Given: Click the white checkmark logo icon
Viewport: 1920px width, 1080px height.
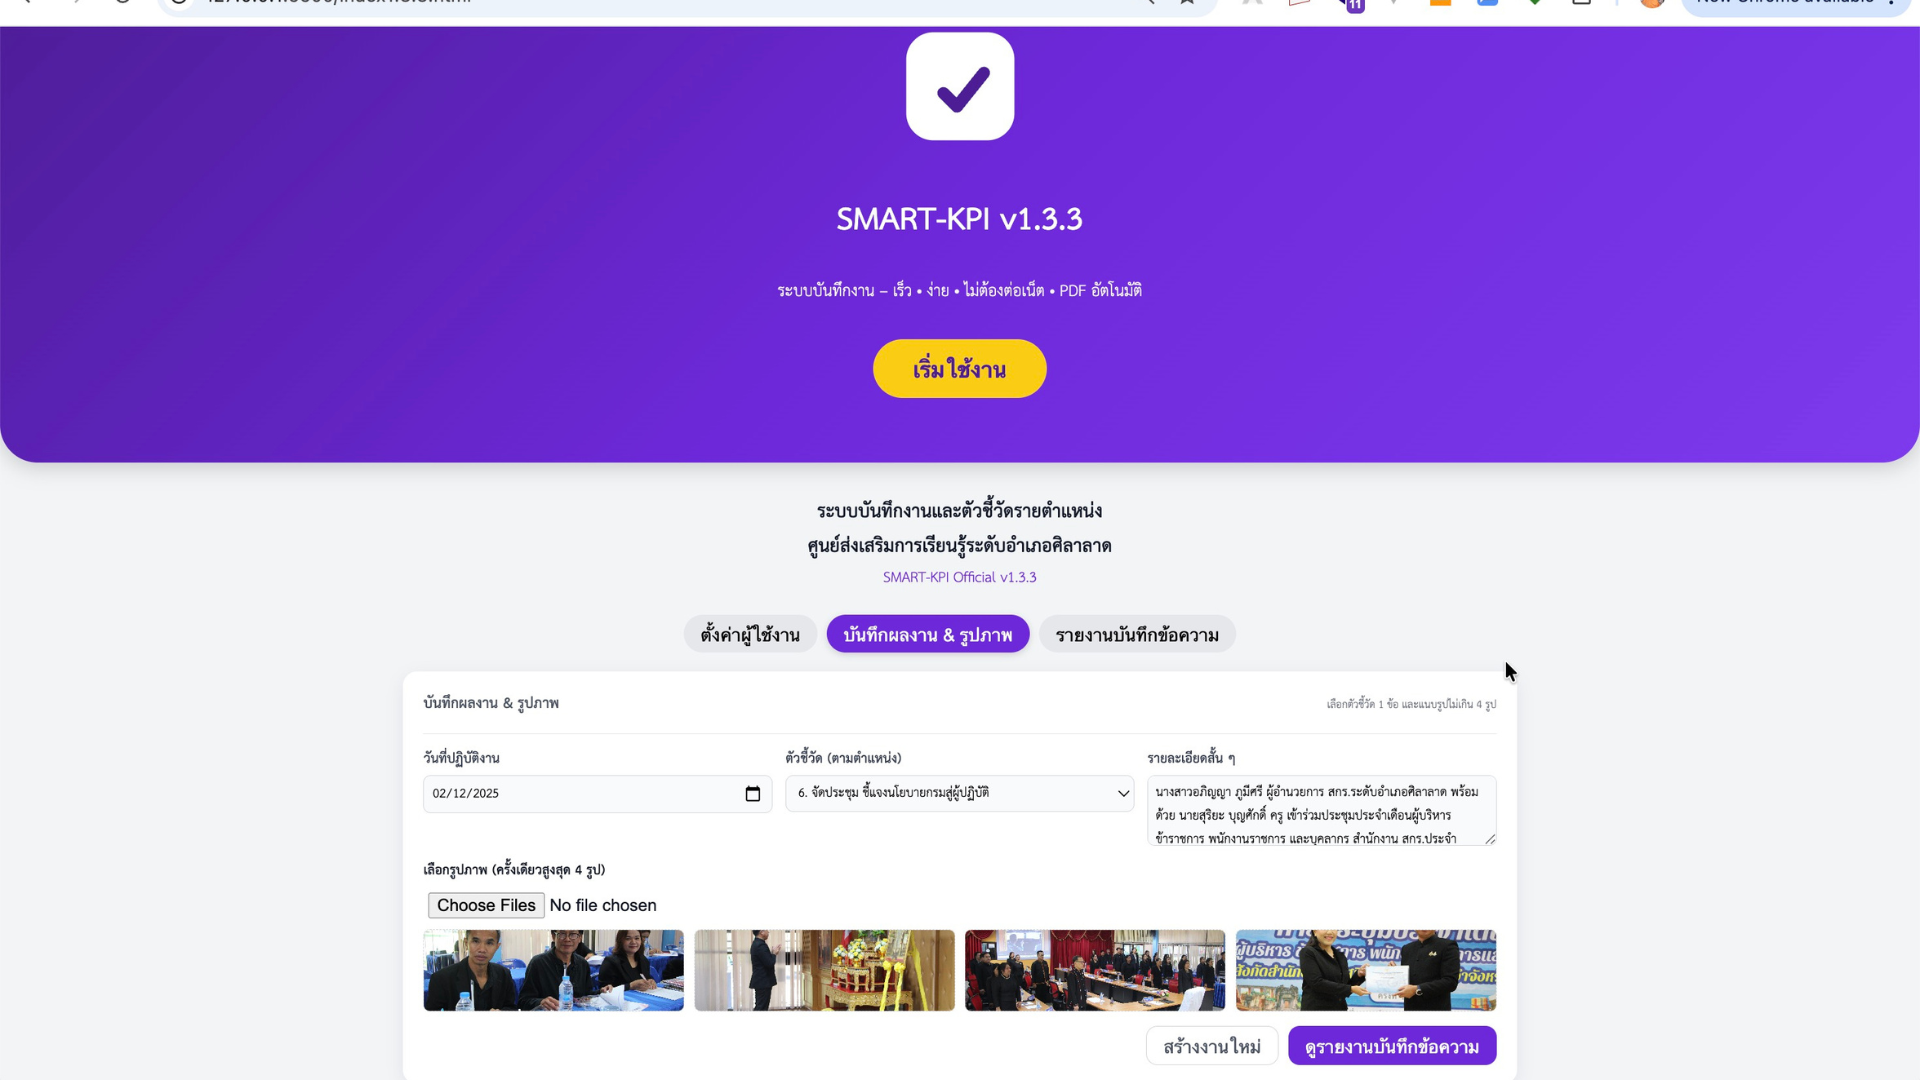Looking at the screenshot, I should (960, 86).
